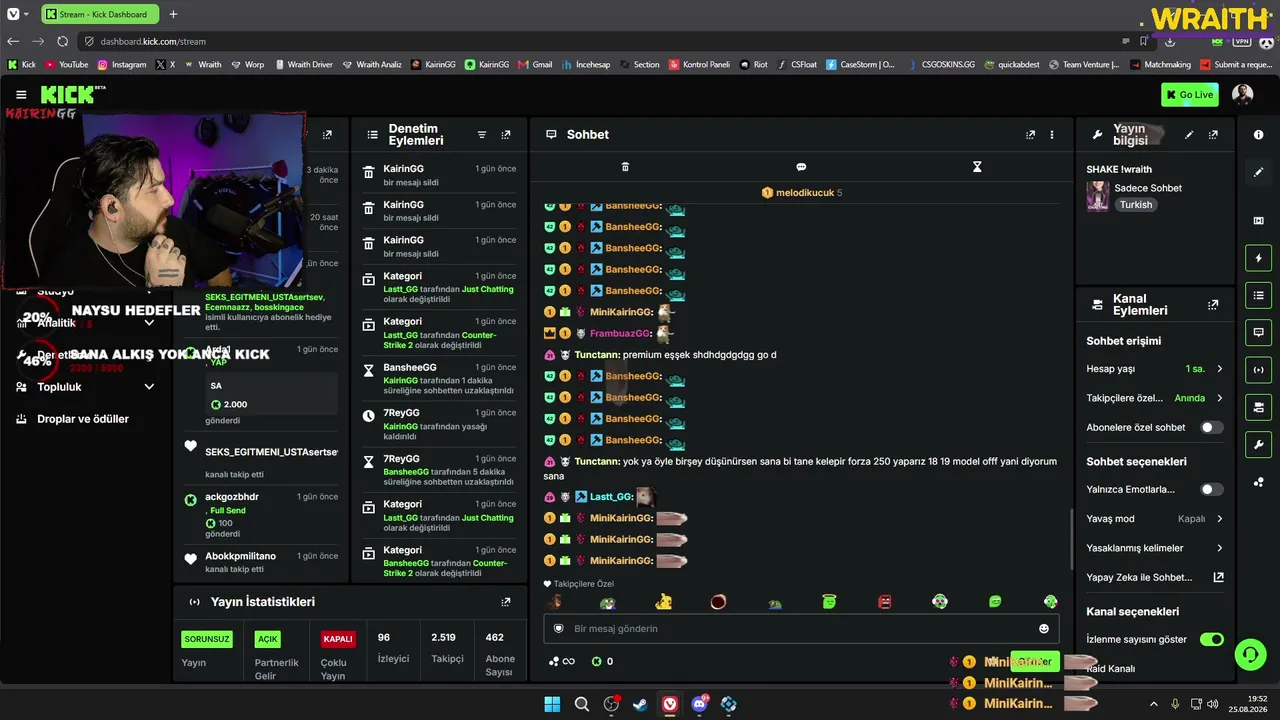Click the melodikucuk pinned gifter name
1280x720 pixels.
coord(805,193)
